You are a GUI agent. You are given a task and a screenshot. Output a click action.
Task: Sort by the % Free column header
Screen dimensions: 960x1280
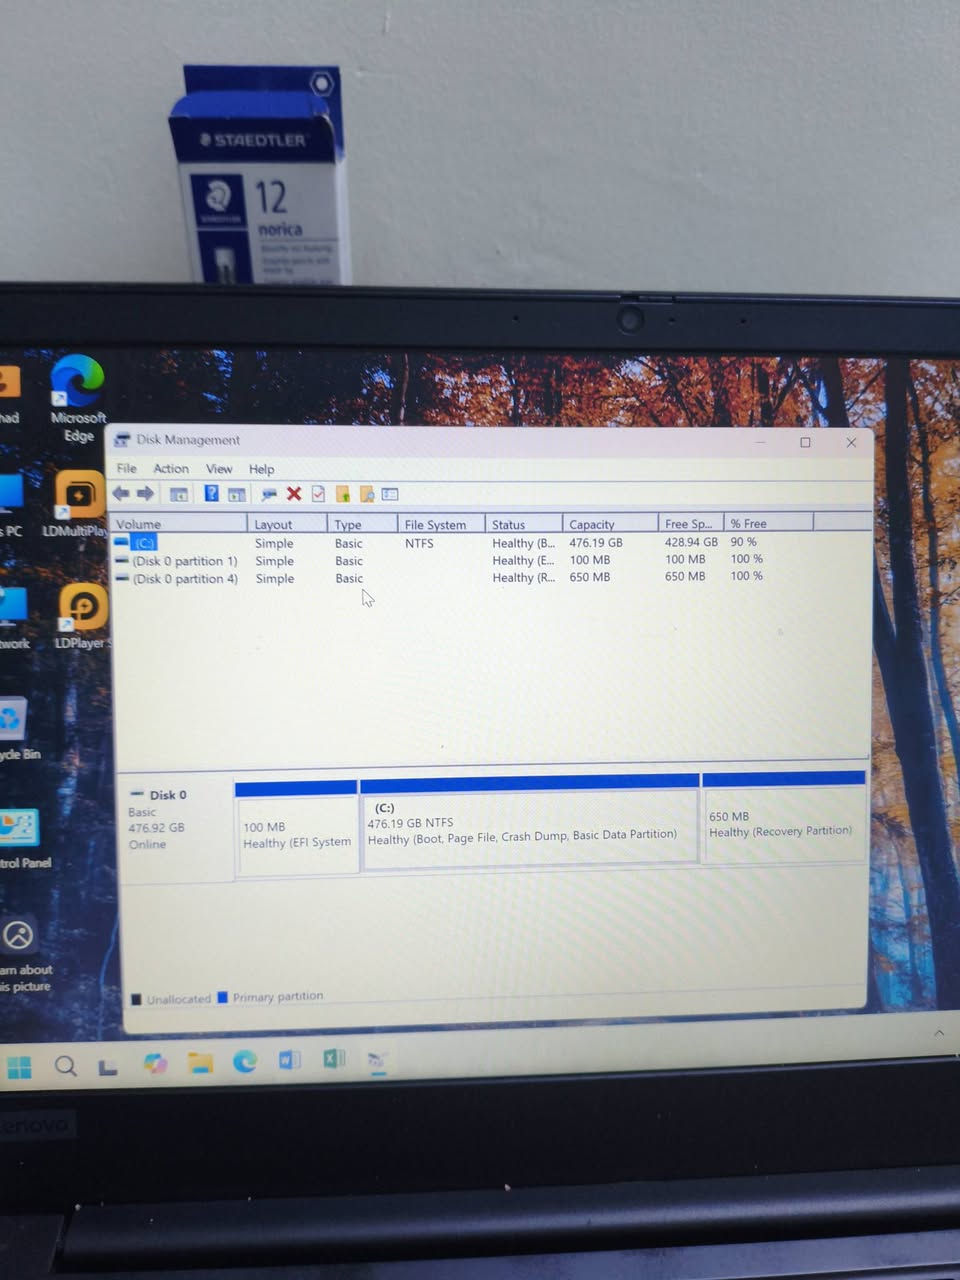(x=769, y=523)
